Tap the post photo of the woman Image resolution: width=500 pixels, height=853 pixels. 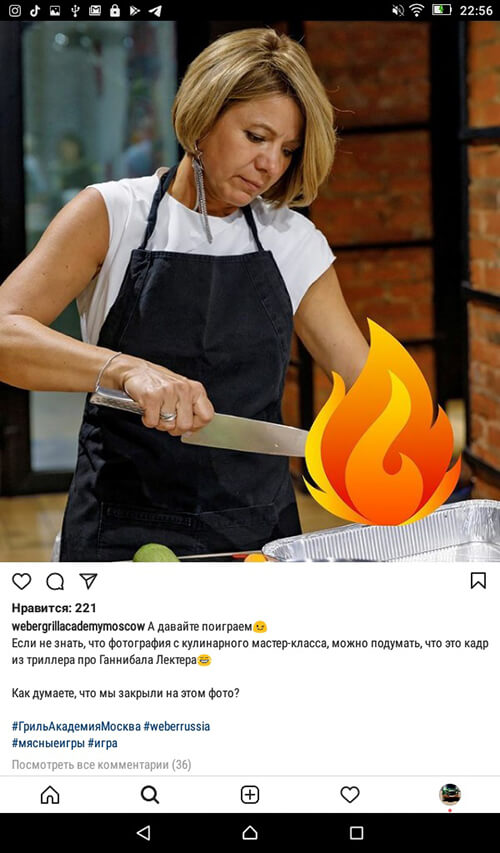tap(250, 291)
